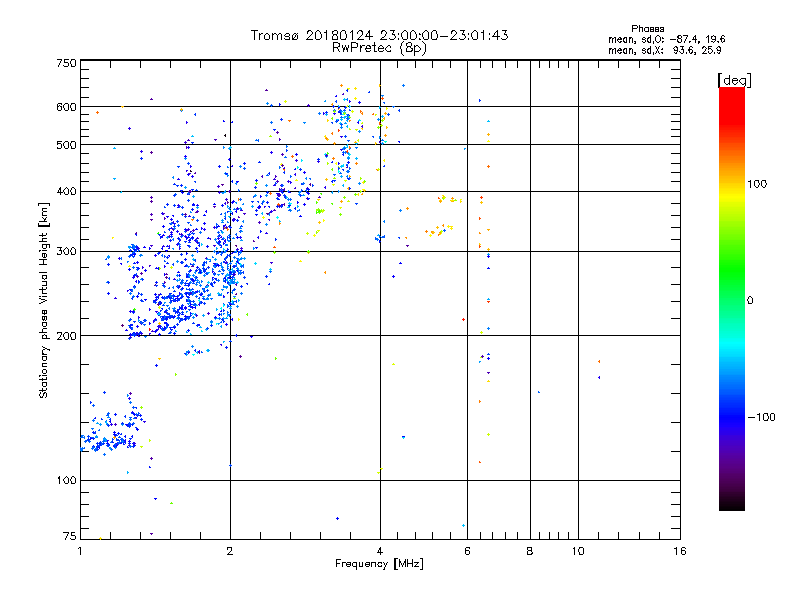The height and width of the screenshot is (600, 800).
Task: Click the 'Phases' statistics heading
Action: [x=647, y=29]
